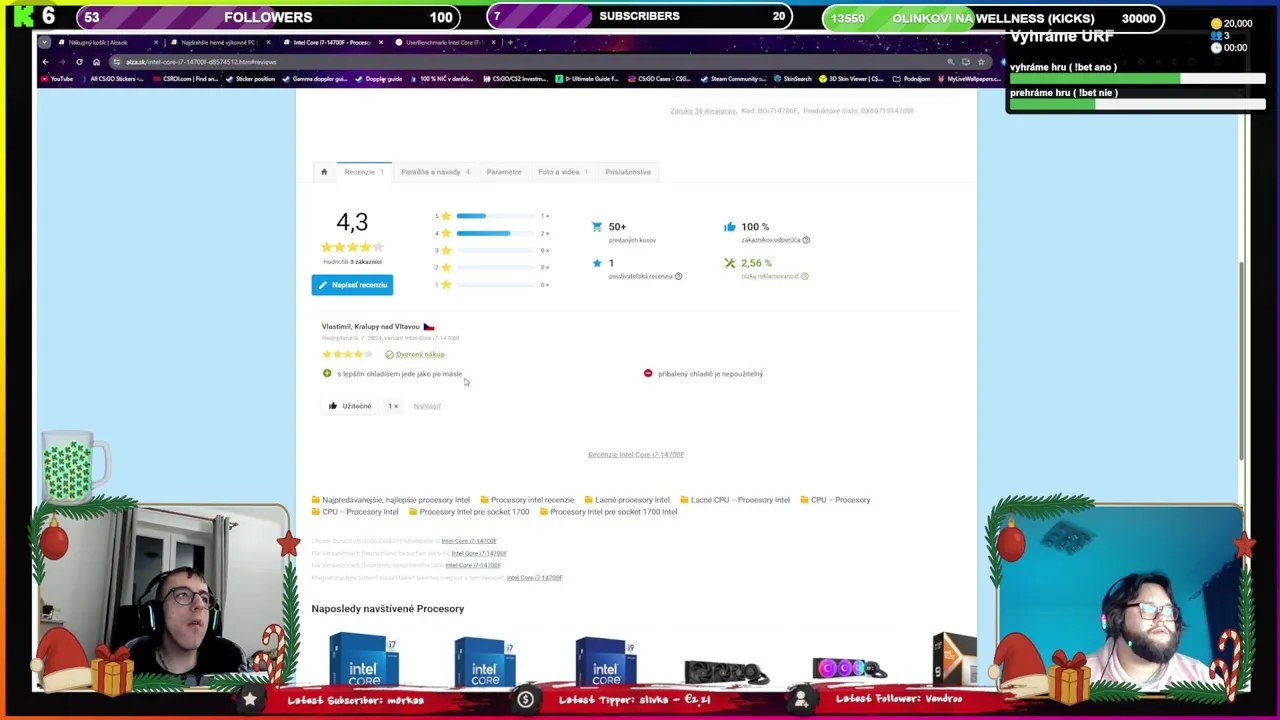Open category Procesory Intel pre socket 1700 Intel
This screenshot has width=1280, height=720.
click(x=613, y=512)
